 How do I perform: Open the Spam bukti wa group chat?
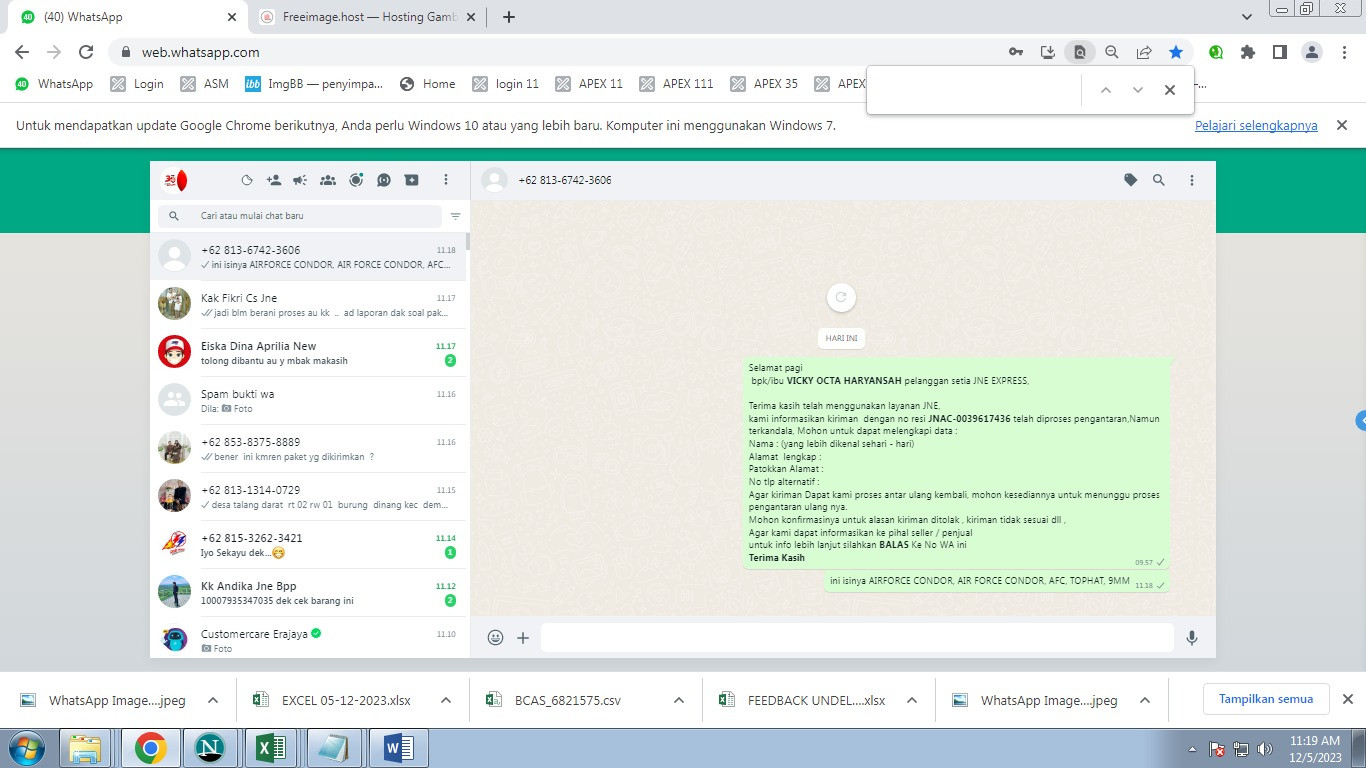(309, 401)
